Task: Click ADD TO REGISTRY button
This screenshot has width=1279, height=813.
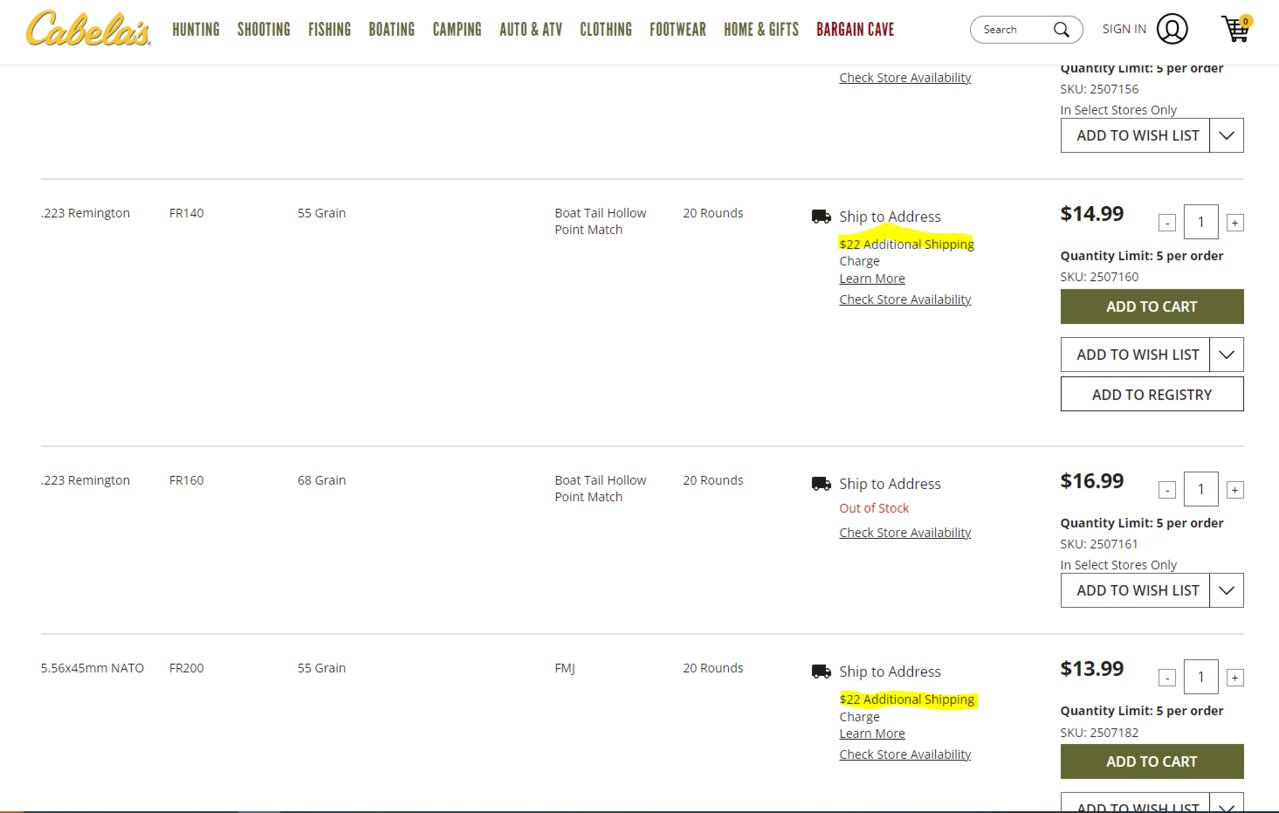Action: coord(1152,394)
